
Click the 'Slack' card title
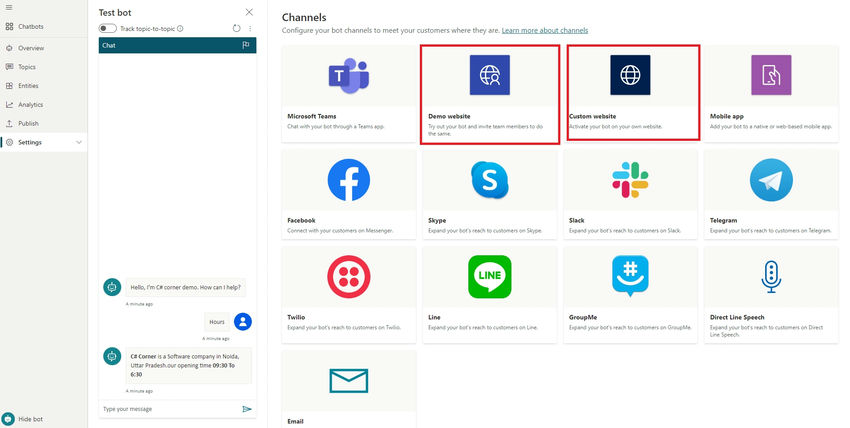tap(577, 221)
